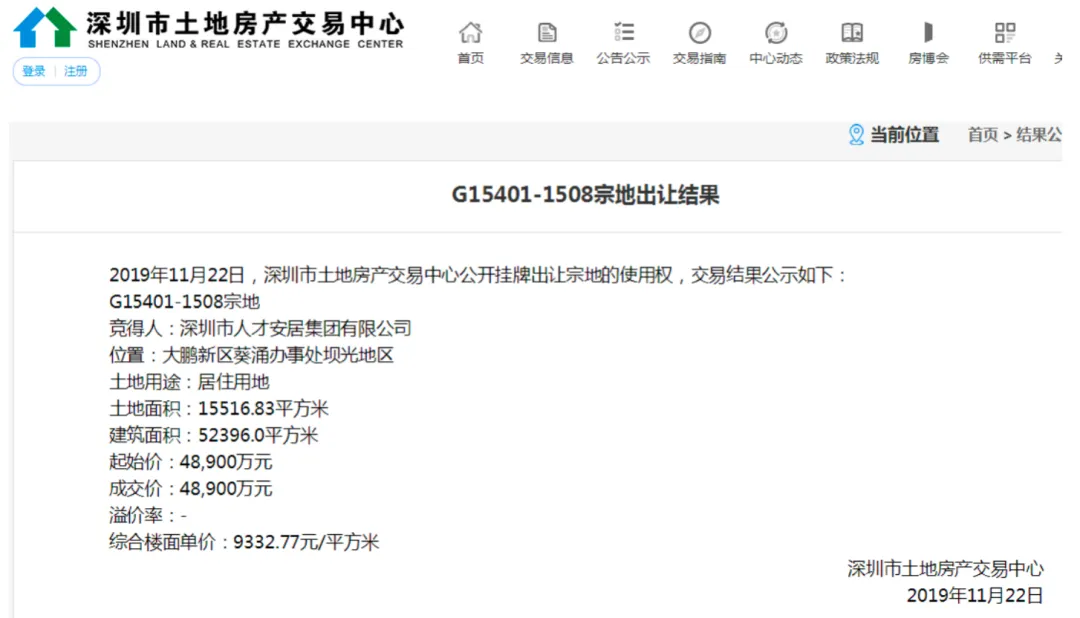The height and width of the screenshot is (618, 1080).
Task: Click the home icon above 首页
Action: coord(471,32)
